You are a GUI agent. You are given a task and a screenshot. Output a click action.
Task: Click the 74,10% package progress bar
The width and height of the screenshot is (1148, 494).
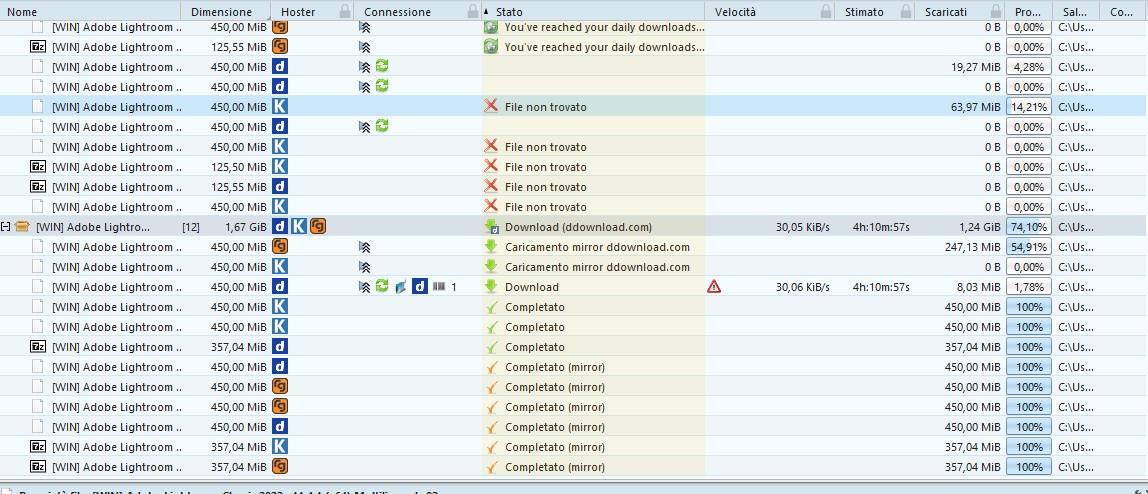[x=1029, y=227]
